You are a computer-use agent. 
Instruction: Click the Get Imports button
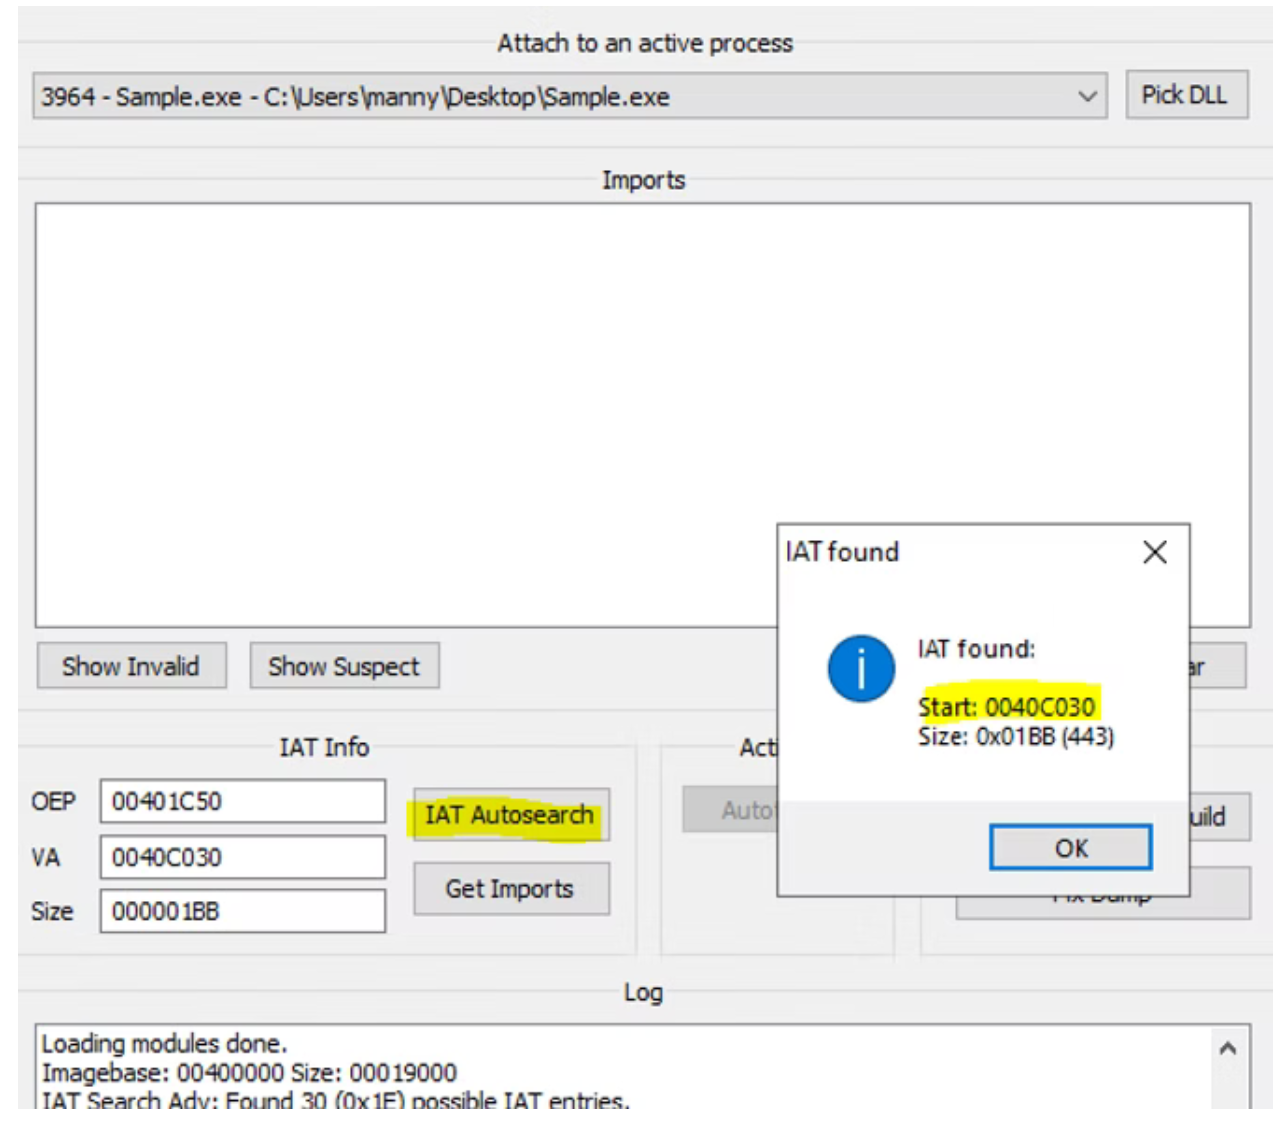pyautogui.click(x=510, y=888)
